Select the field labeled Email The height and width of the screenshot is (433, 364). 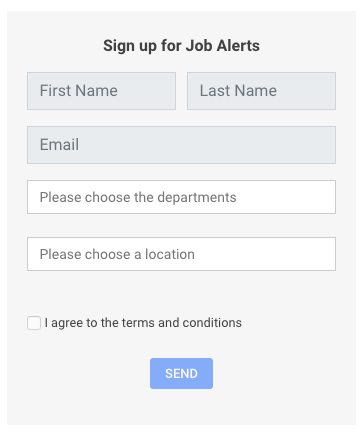(x=181, y=145)
